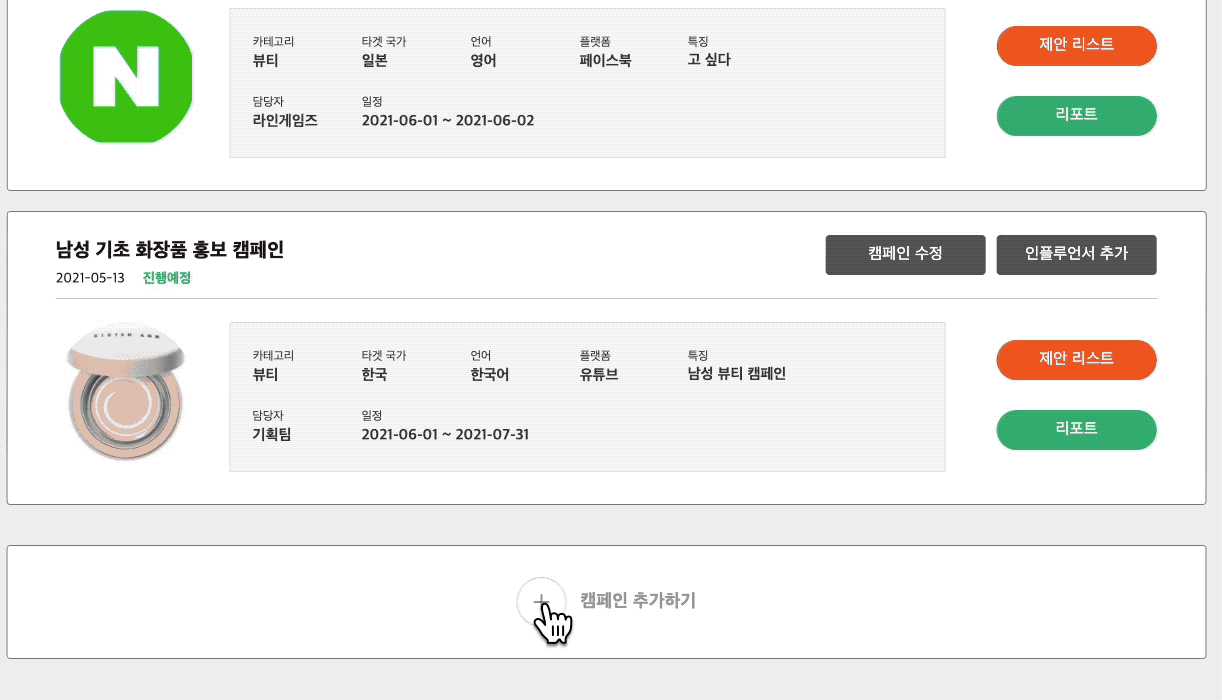Click the Naver logo campaign thumbnail
1222x700 pixels.
coord(124,76)
